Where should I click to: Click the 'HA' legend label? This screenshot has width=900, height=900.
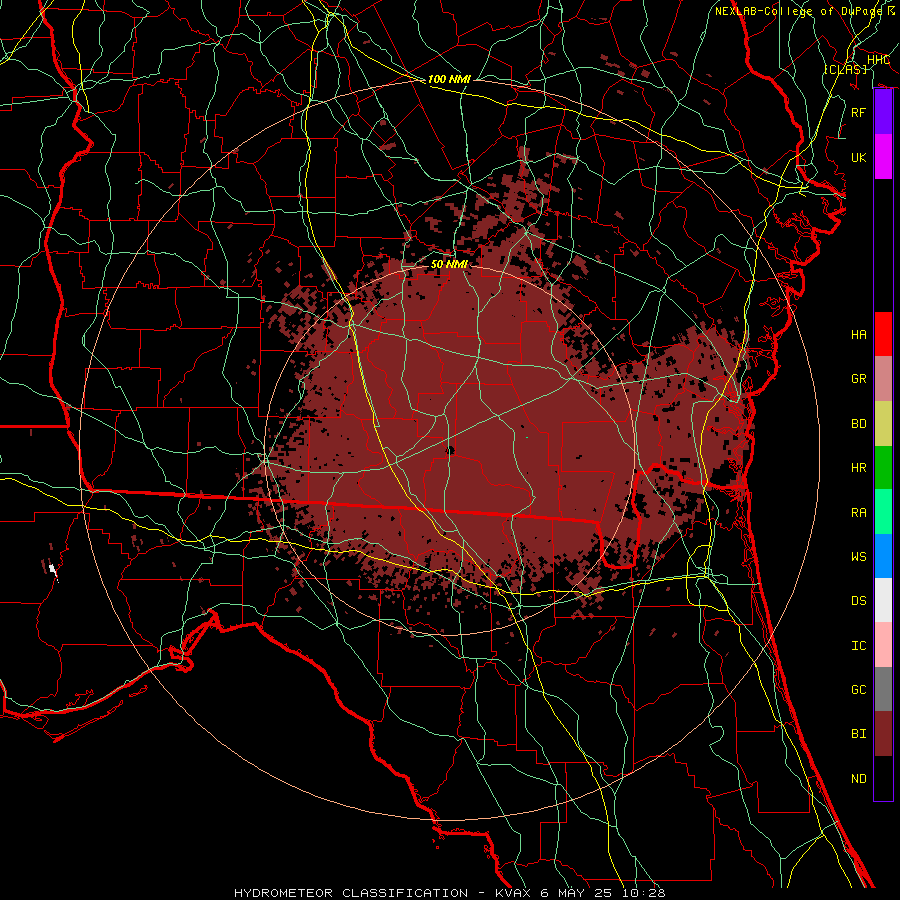coord(858,335)
